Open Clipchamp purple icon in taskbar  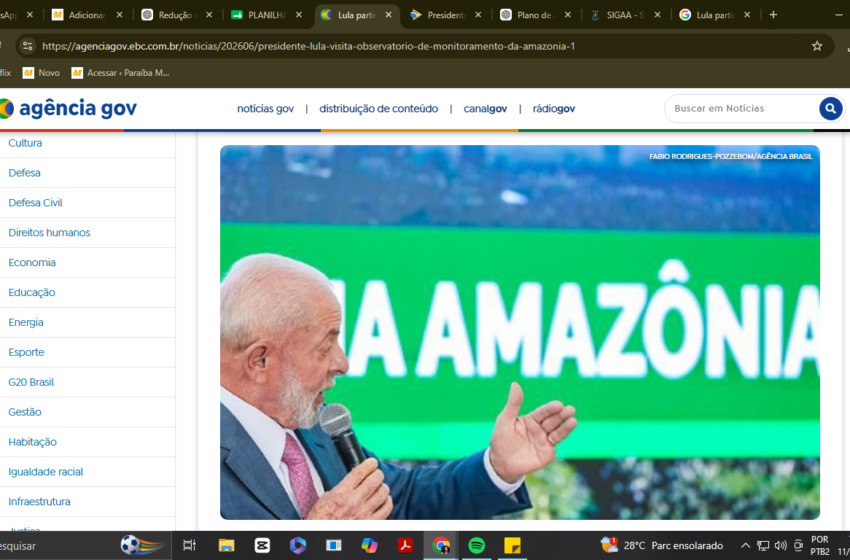[298, 545]
